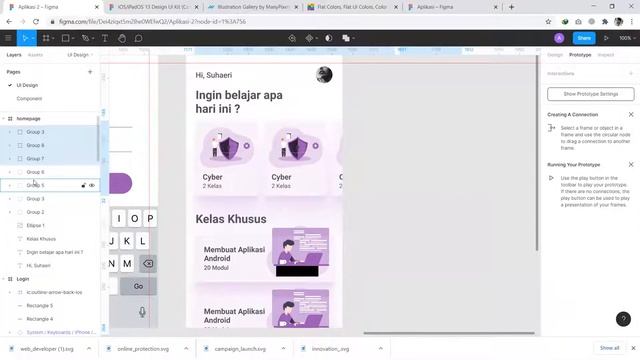Screen dimensions: 640x360
Task: Click Show all downloads
Action: coord(609,348)
